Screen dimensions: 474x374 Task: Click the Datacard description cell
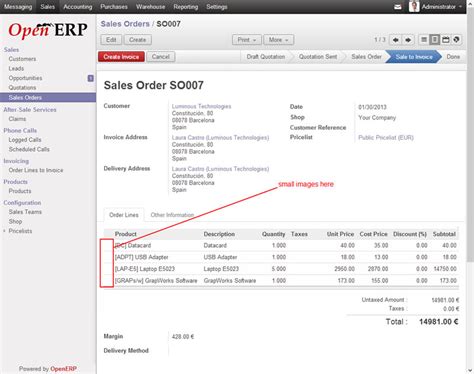click(215, 245)
